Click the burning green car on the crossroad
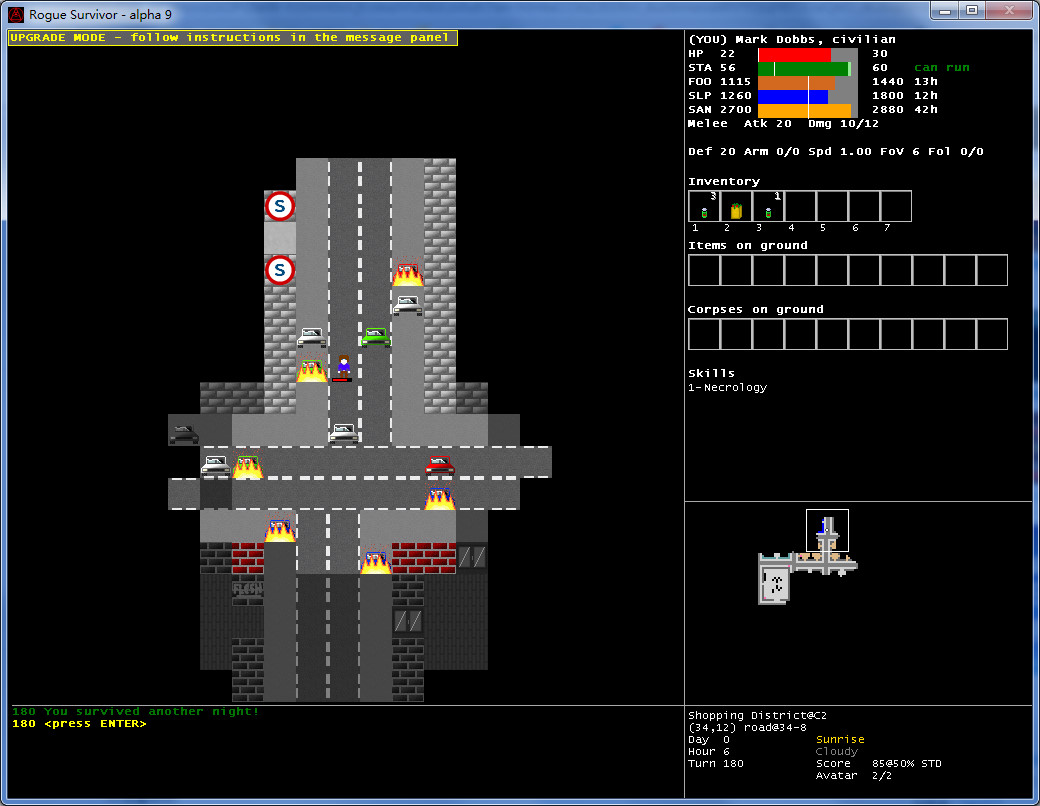 [x=247, y=464]
